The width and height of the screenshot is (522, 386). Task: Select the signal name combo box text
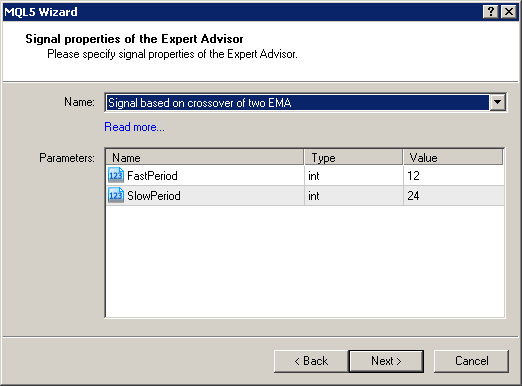(x=297, y=102)
